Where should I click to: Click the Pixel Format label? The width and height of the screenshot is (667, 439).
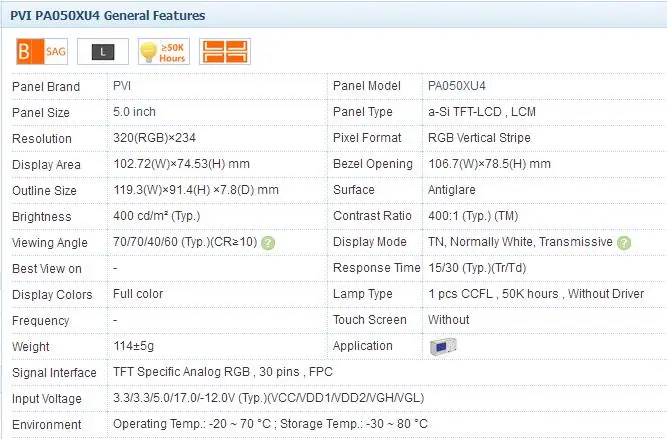pos(367,138)
